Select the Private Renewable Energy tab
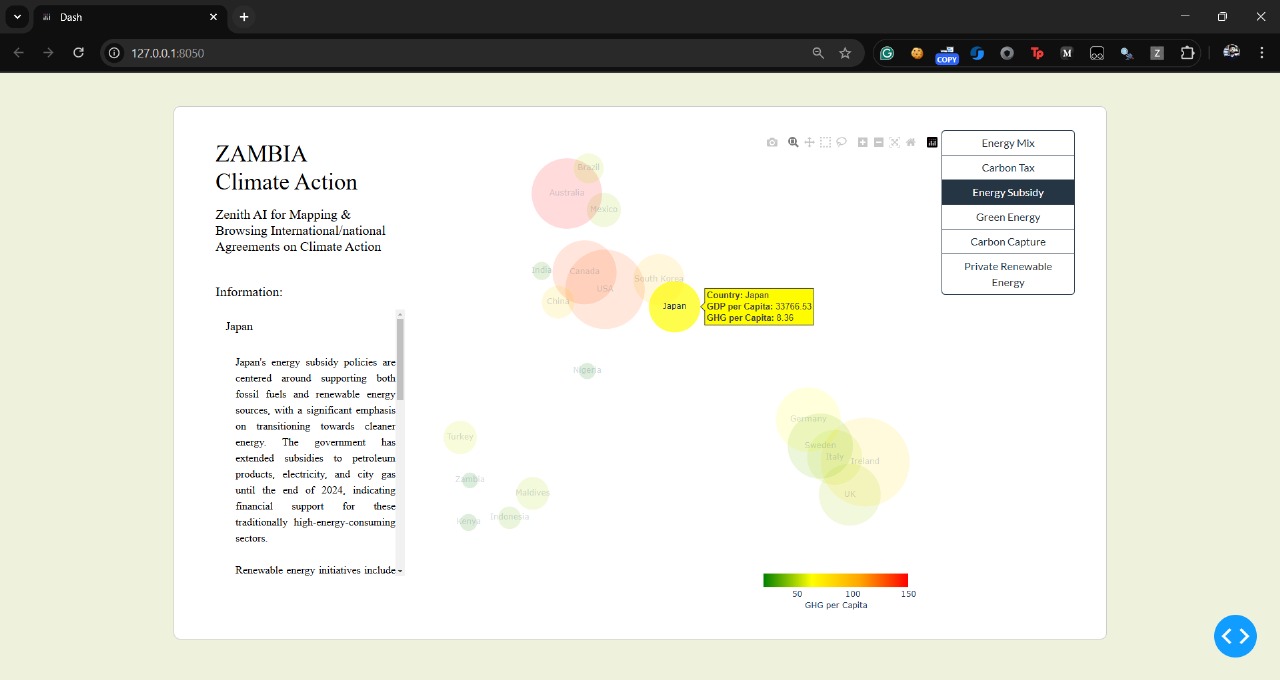Image resolution: width=1280 pixels, height=680 pixels. coord(1007,274)
